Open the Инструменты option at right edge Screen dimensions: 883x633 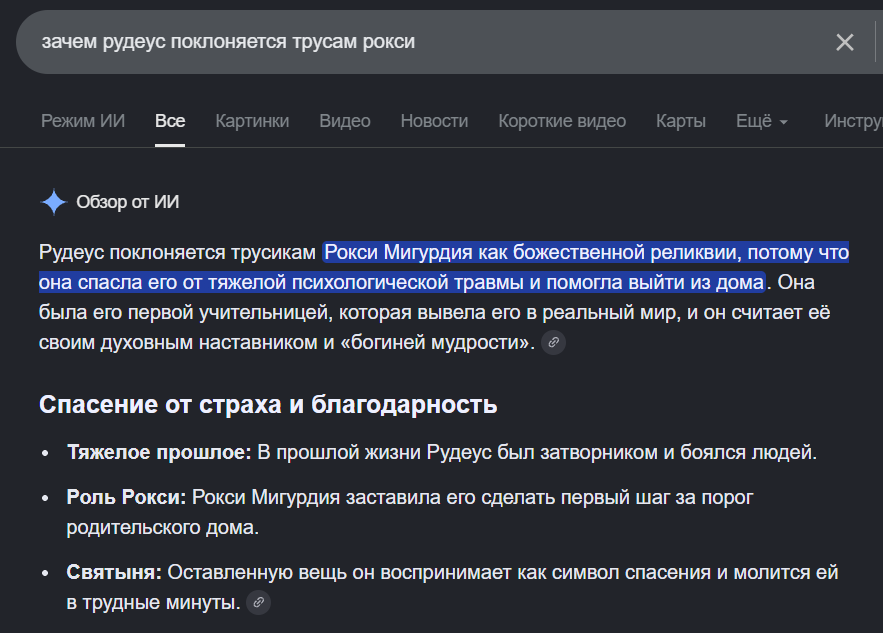tap(853, 121)
